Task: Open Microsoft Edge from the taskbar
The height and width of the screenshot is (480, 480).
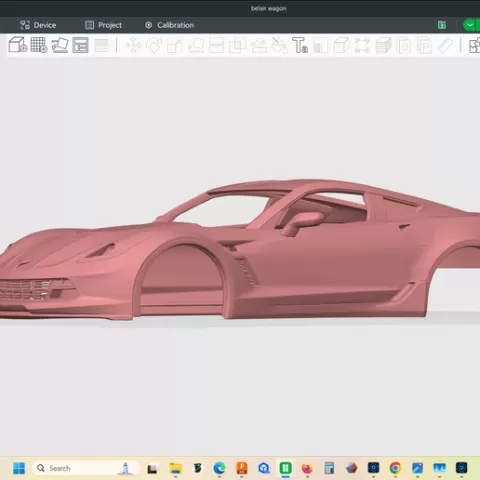Action: (x=219, y=468)
